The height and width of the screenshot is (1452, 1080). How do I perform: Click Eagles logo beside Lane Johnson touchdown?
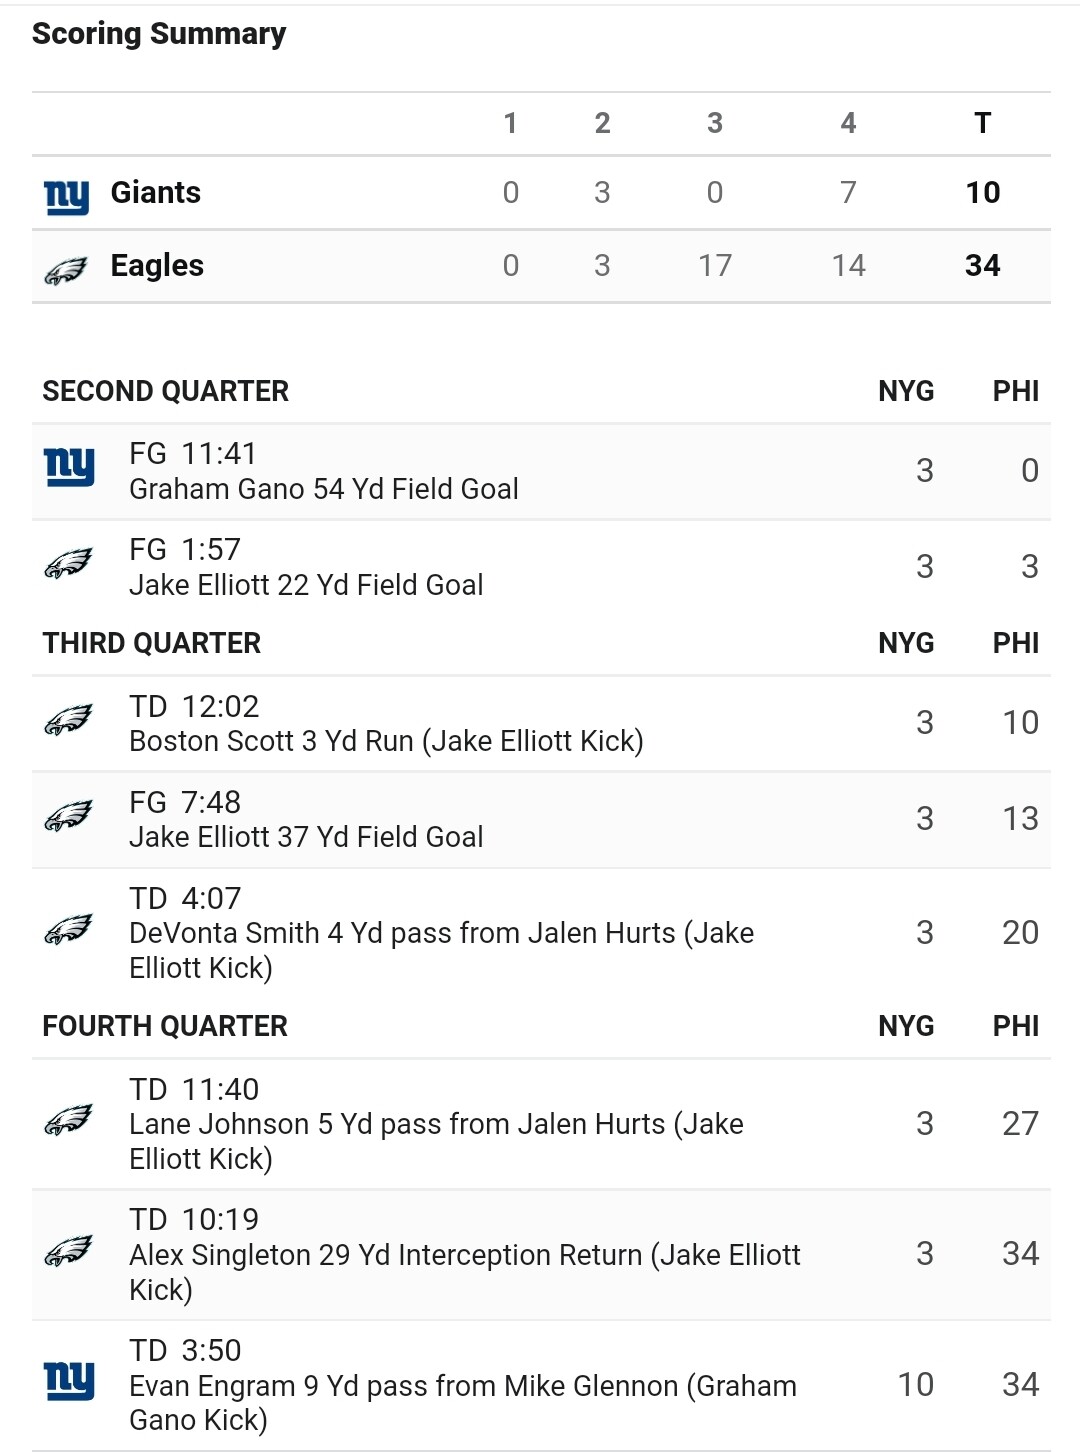tap(68, 1120)
